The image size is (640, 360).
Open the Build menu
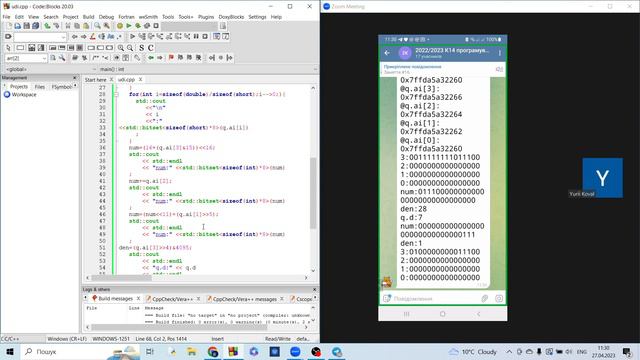pos(89,17)
